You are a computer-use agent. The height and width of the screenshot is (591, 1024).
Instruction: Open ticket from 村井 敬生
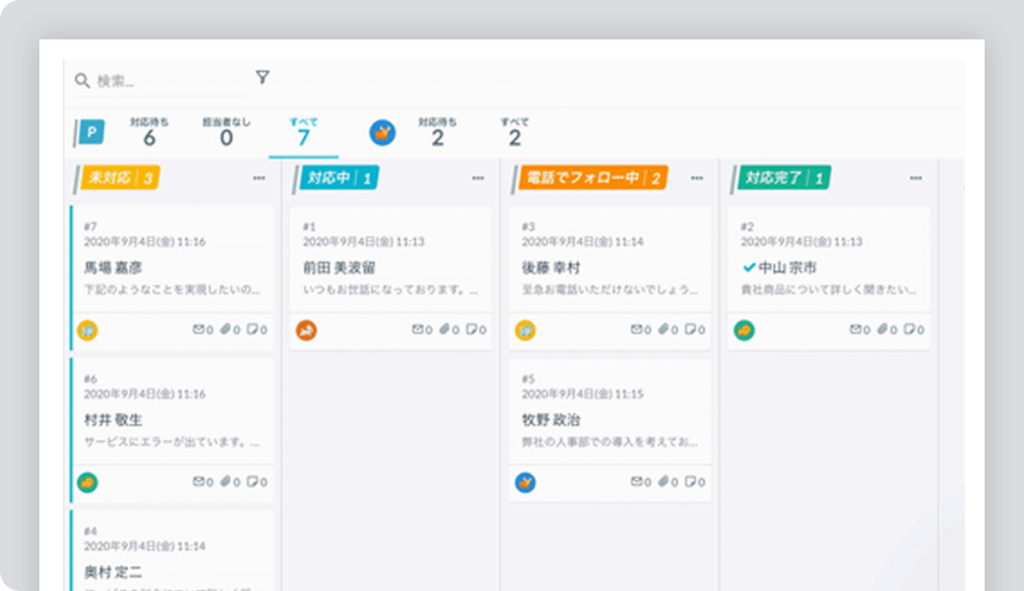click(172, 420)
